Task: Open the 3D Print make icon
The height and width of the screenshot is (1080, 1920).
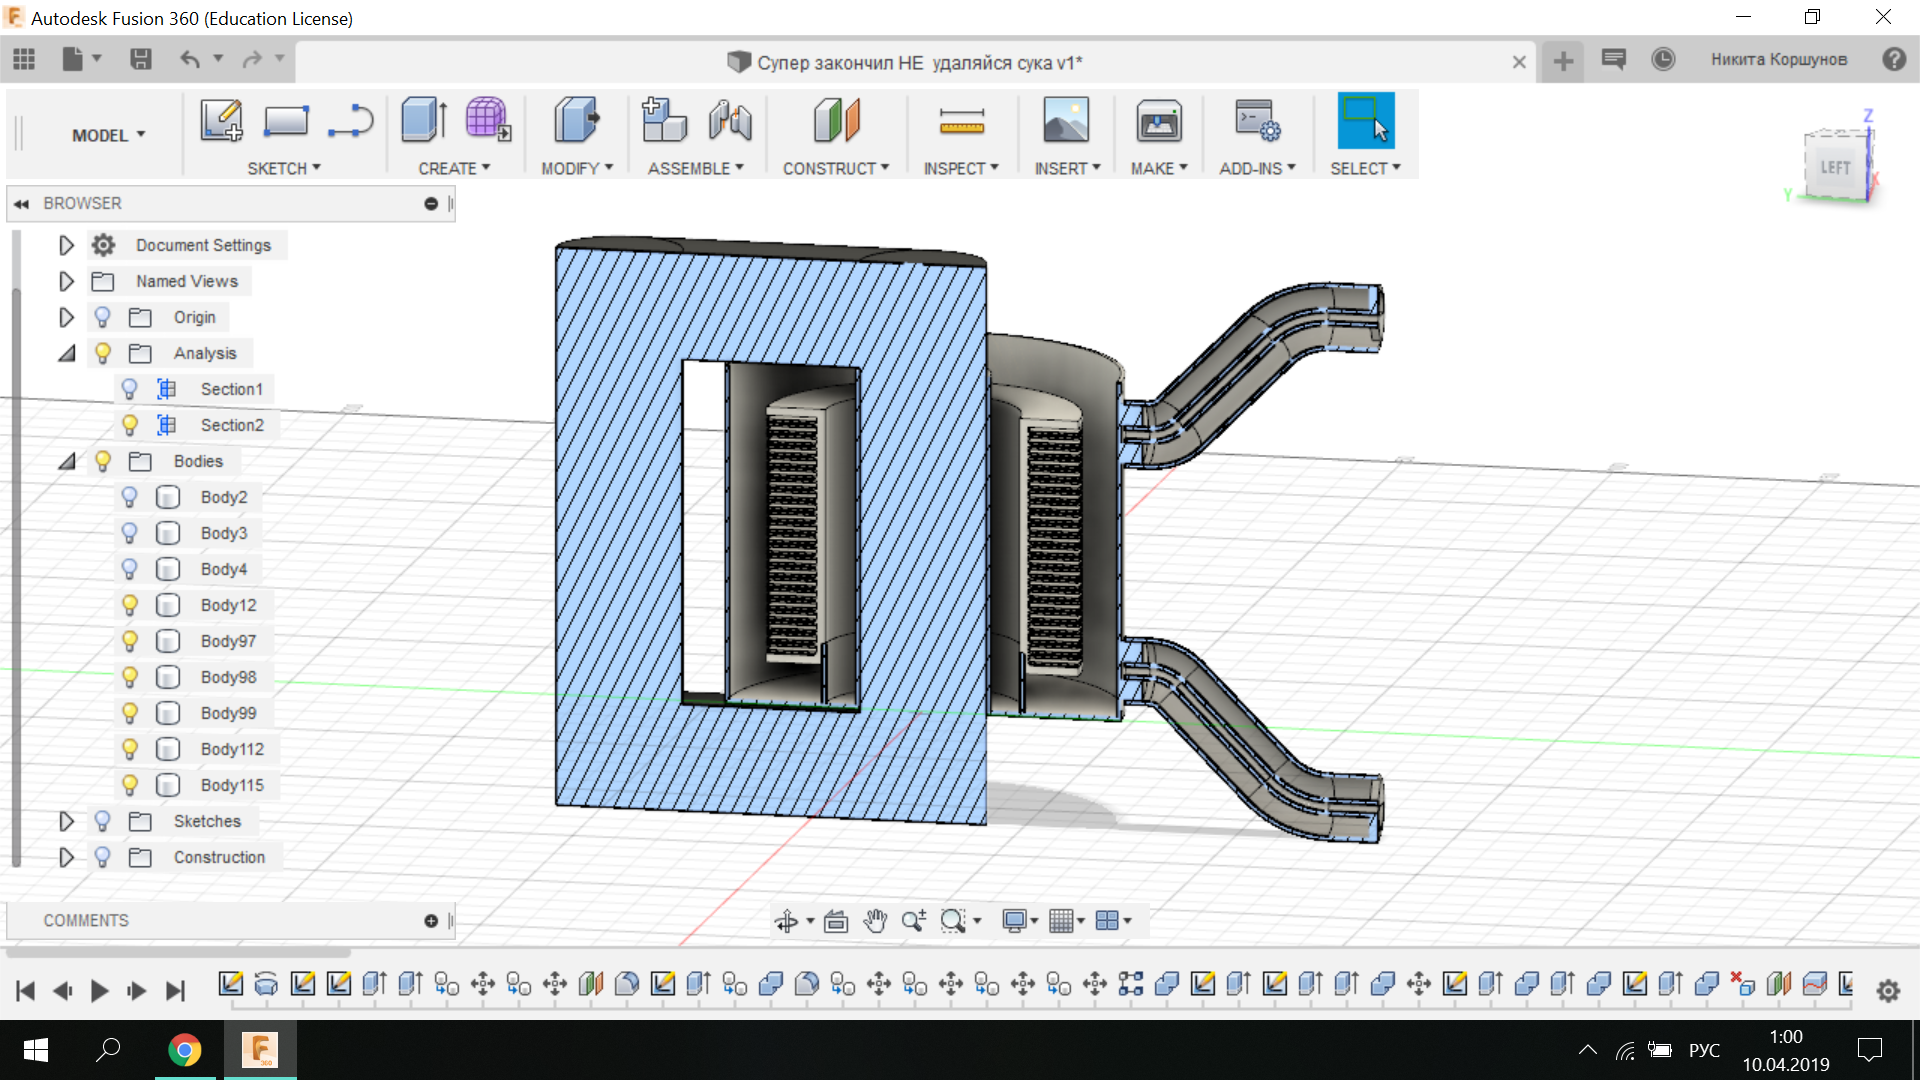Action: [1158, 122]
